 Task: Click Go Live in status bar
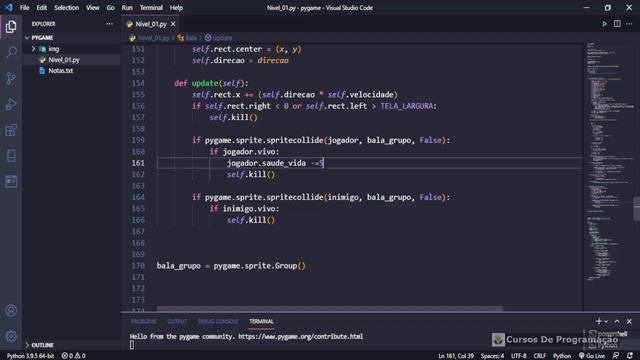pyautogui.click(x=592, y=356)
